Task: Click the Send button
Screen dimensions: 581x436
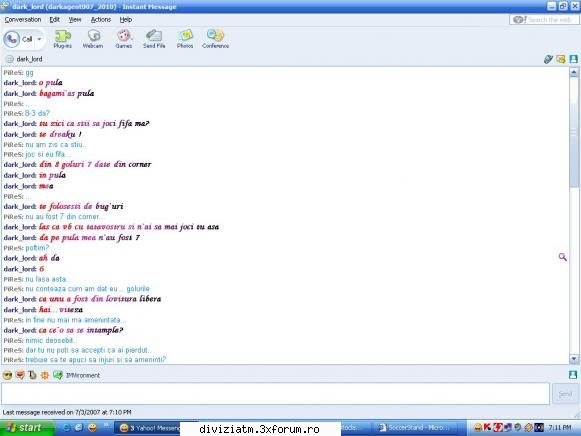Action: tap(565, 394)
